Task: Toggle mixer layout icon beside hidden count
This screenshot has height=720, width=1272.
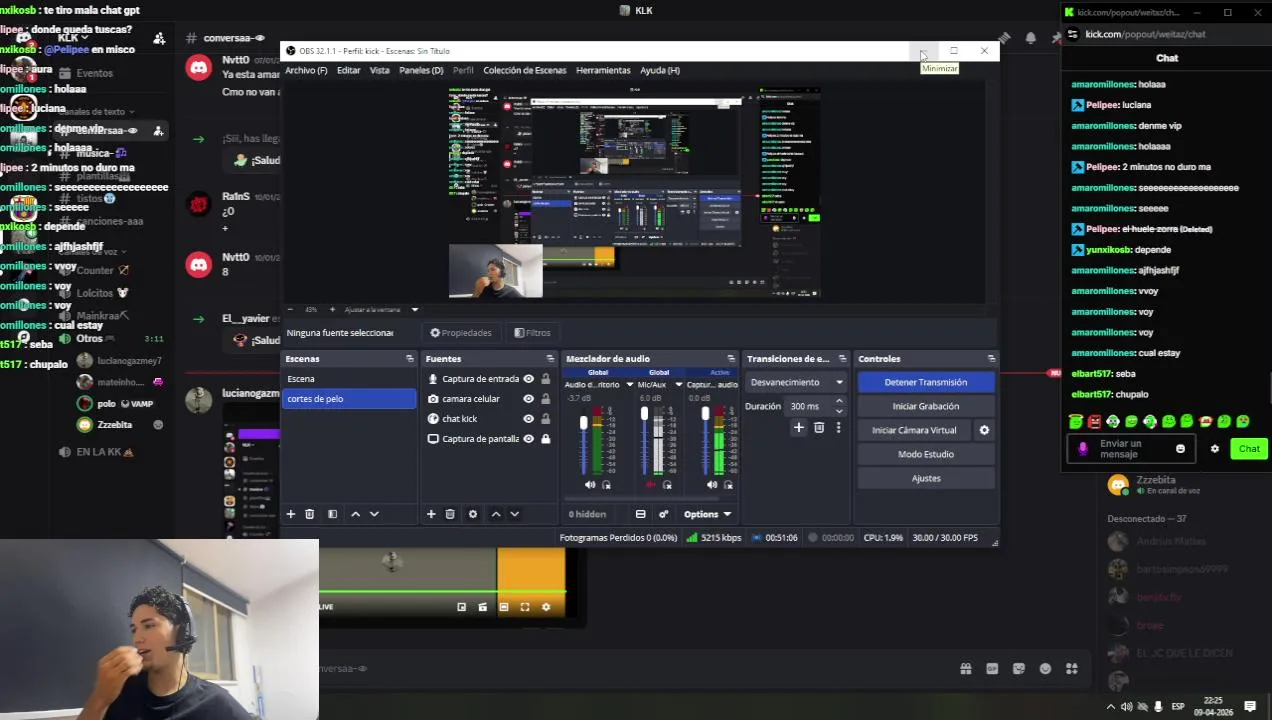Action: point(640,514)
